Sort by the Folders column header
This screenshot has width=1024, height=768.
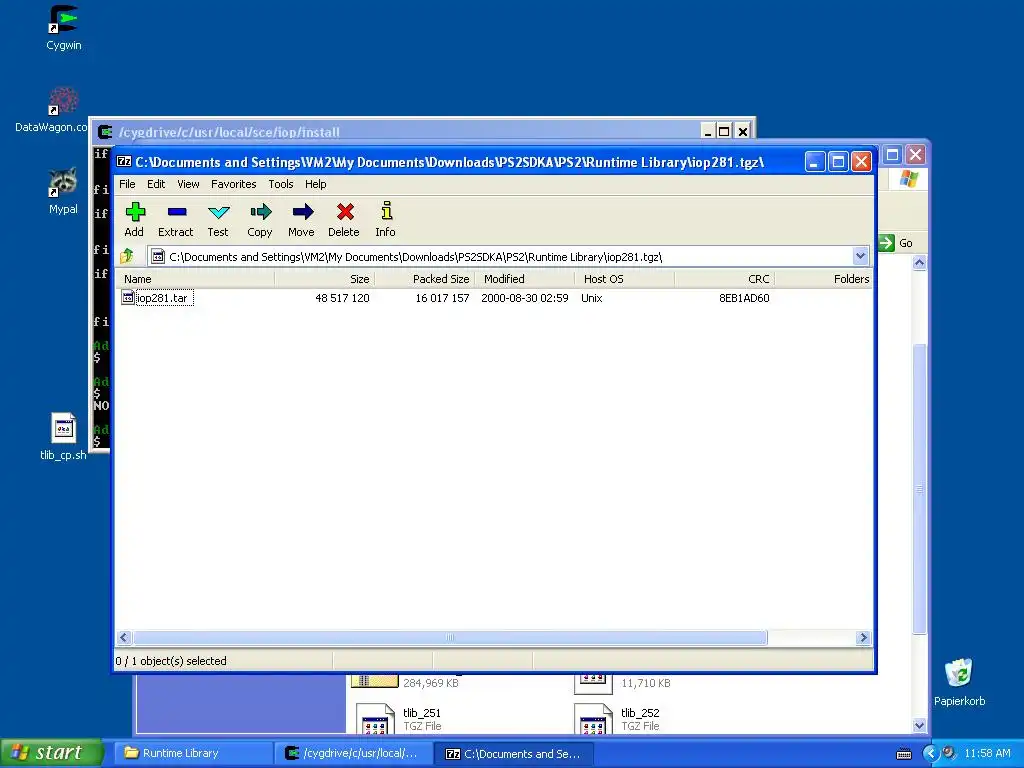824,279
